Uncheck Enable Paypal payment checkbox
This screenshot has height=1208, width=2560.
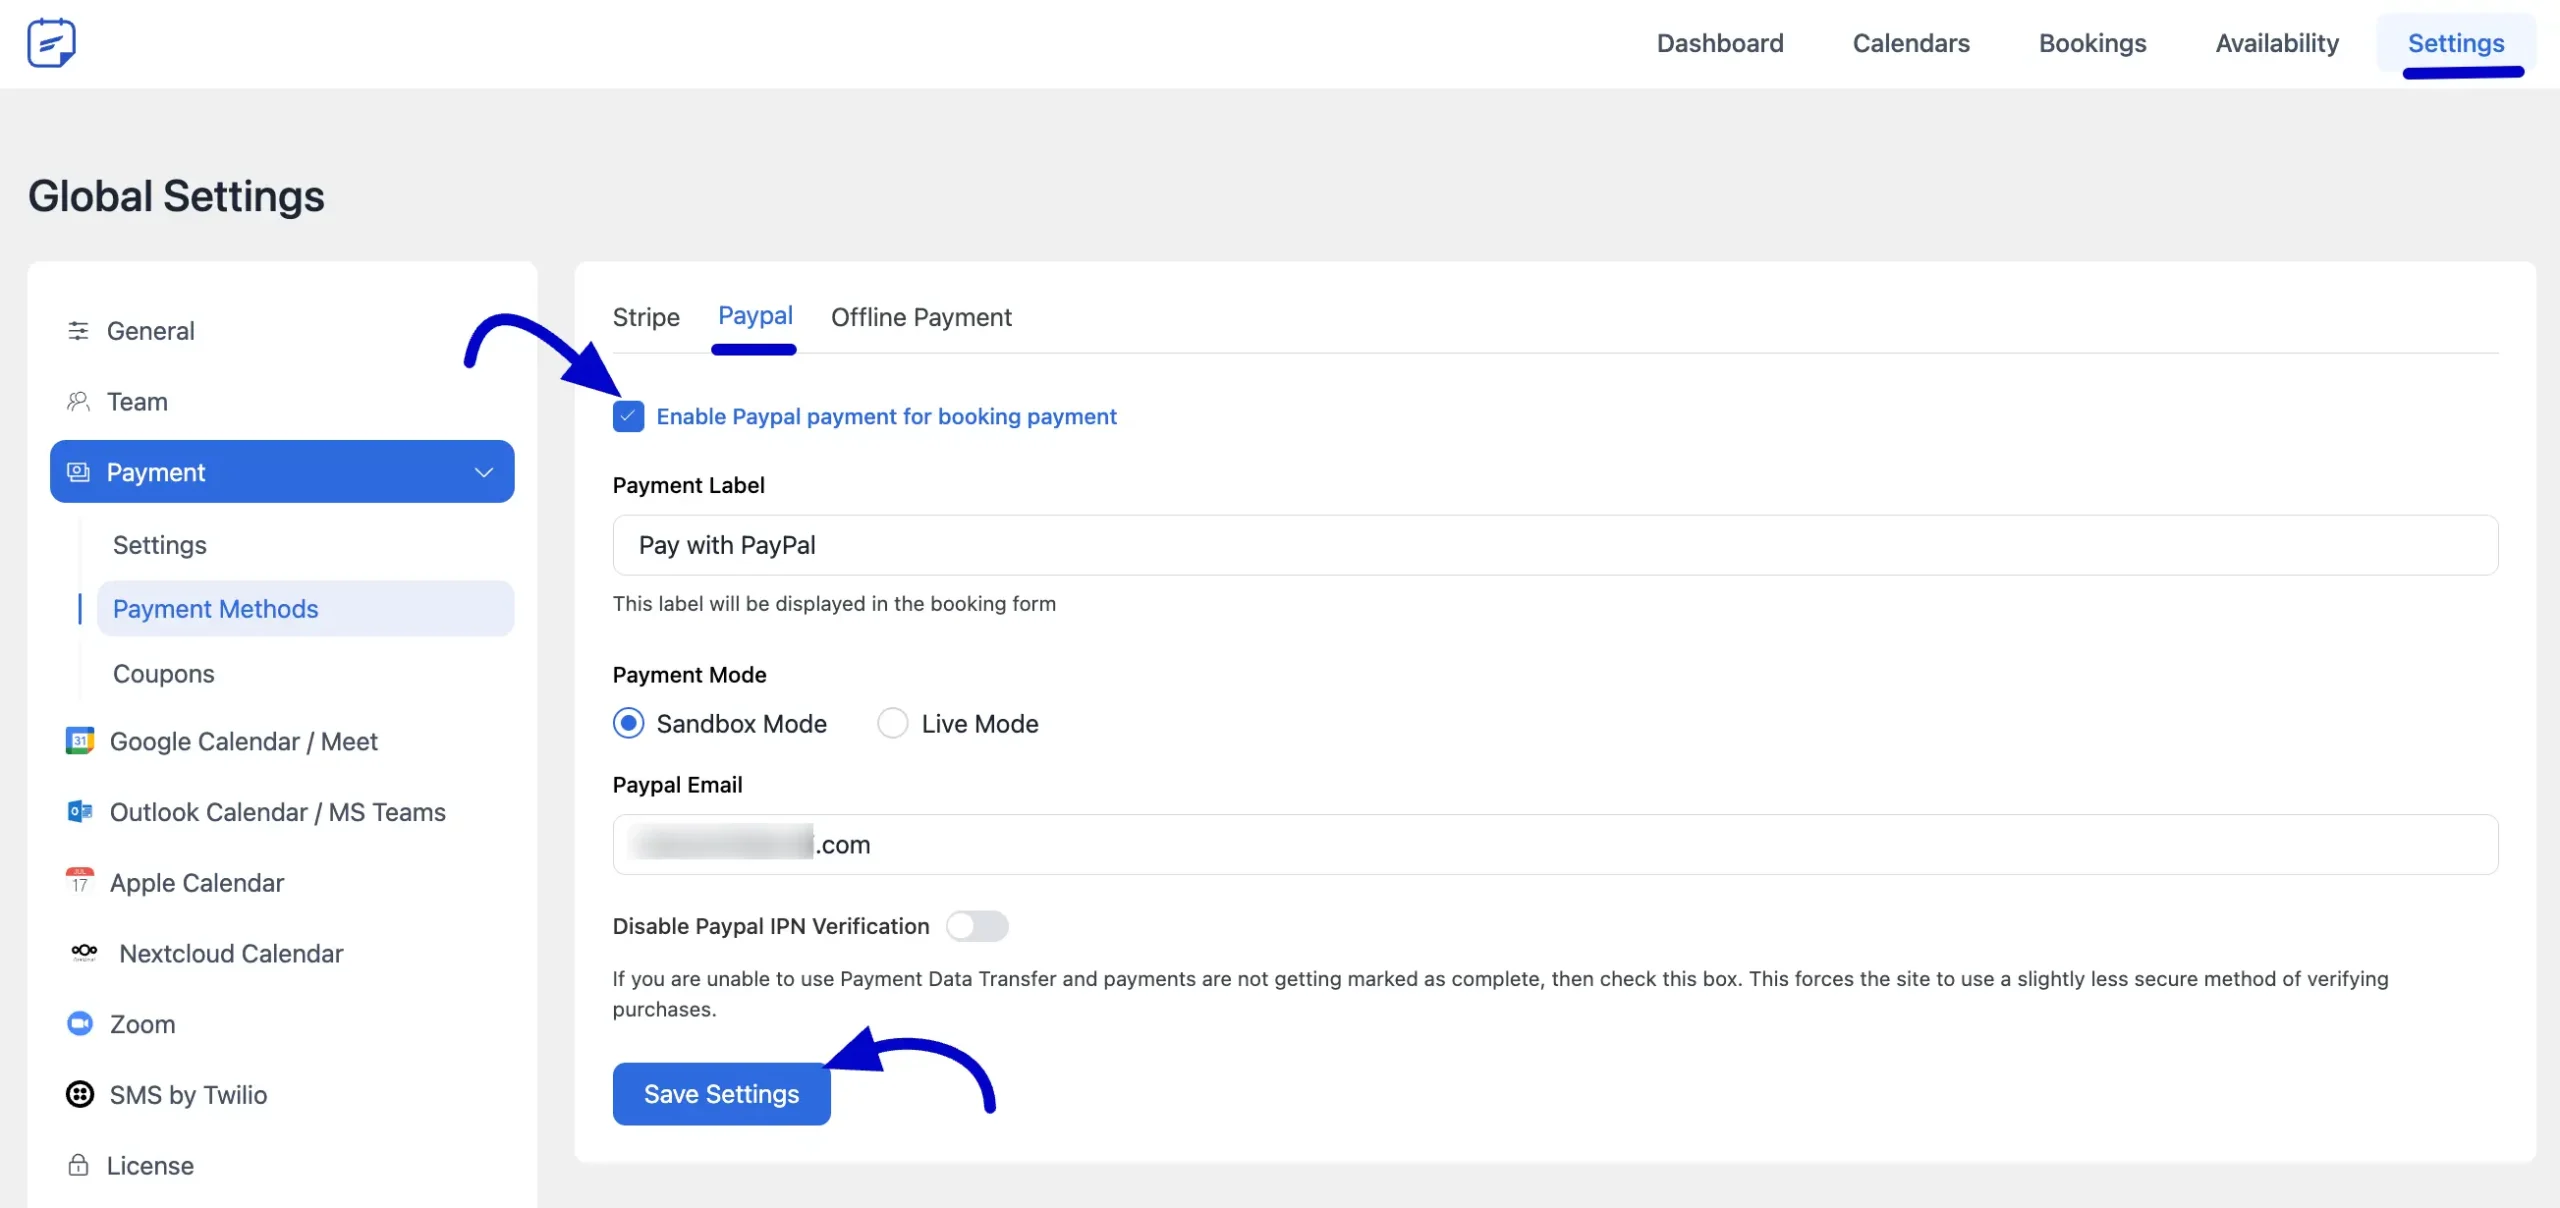pyautogui.click(x=628, y=416)
